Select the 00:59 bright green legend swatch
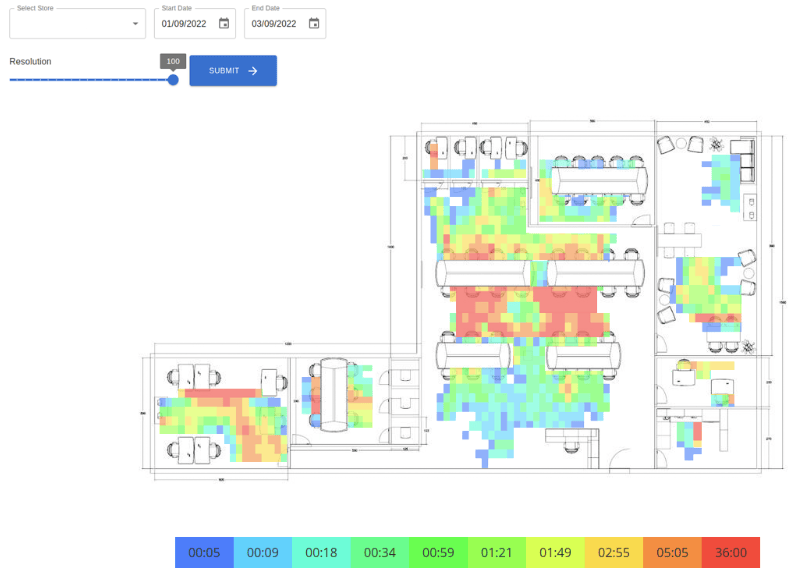The image size is (806, 578). point(438,552)
